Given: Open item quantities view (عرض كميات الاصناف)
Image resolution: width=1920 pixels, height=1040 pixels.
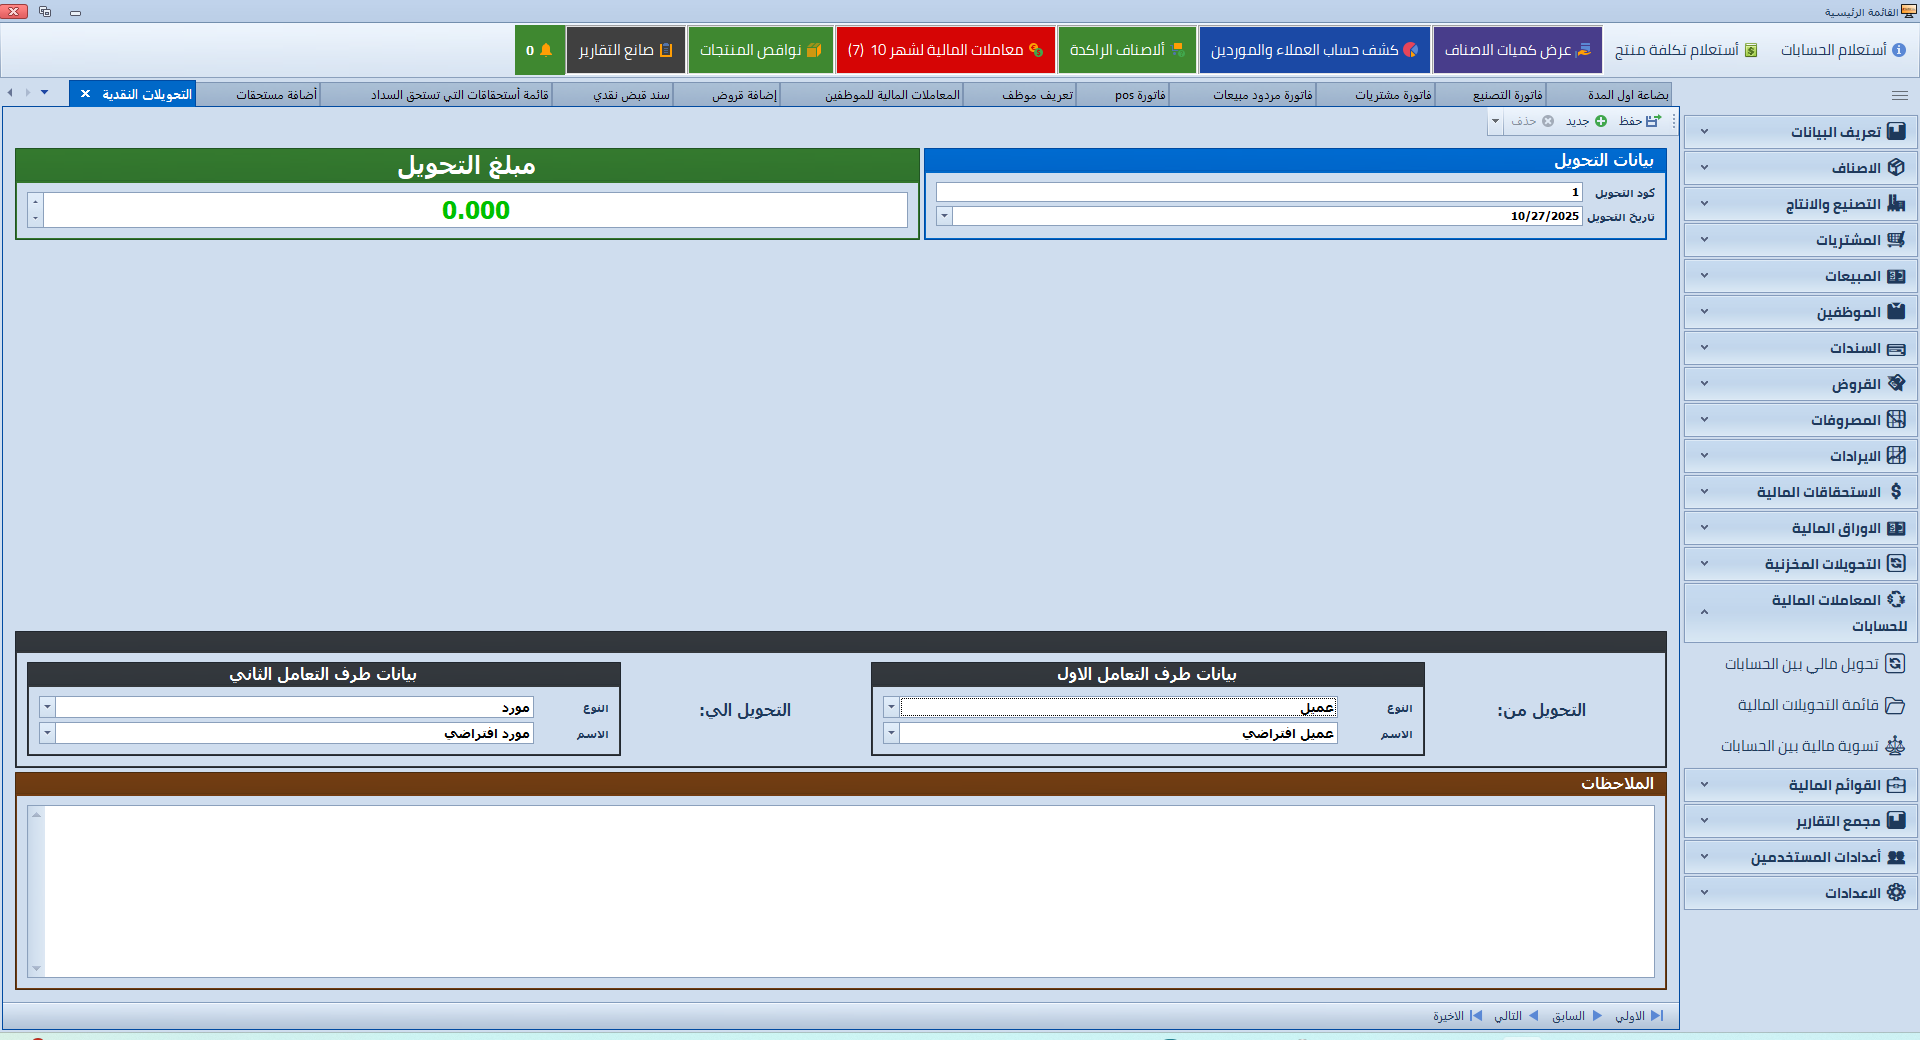Looking at the screenshot, I should [x=1517, y=50].
